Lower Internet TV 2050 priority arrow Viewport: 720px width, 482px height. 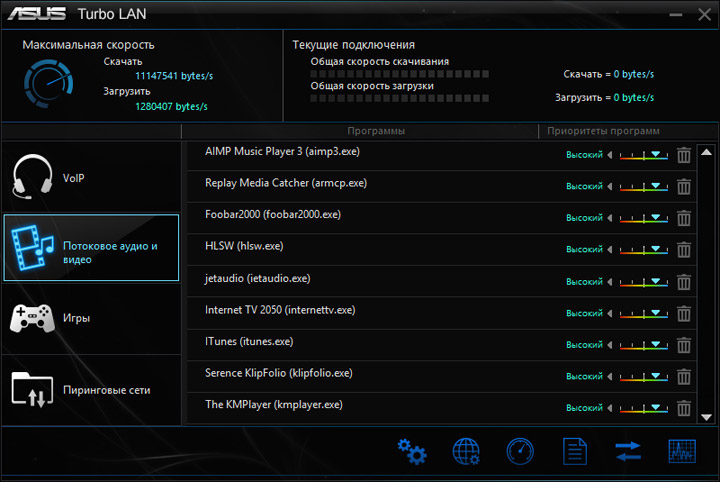click(610, 314)
